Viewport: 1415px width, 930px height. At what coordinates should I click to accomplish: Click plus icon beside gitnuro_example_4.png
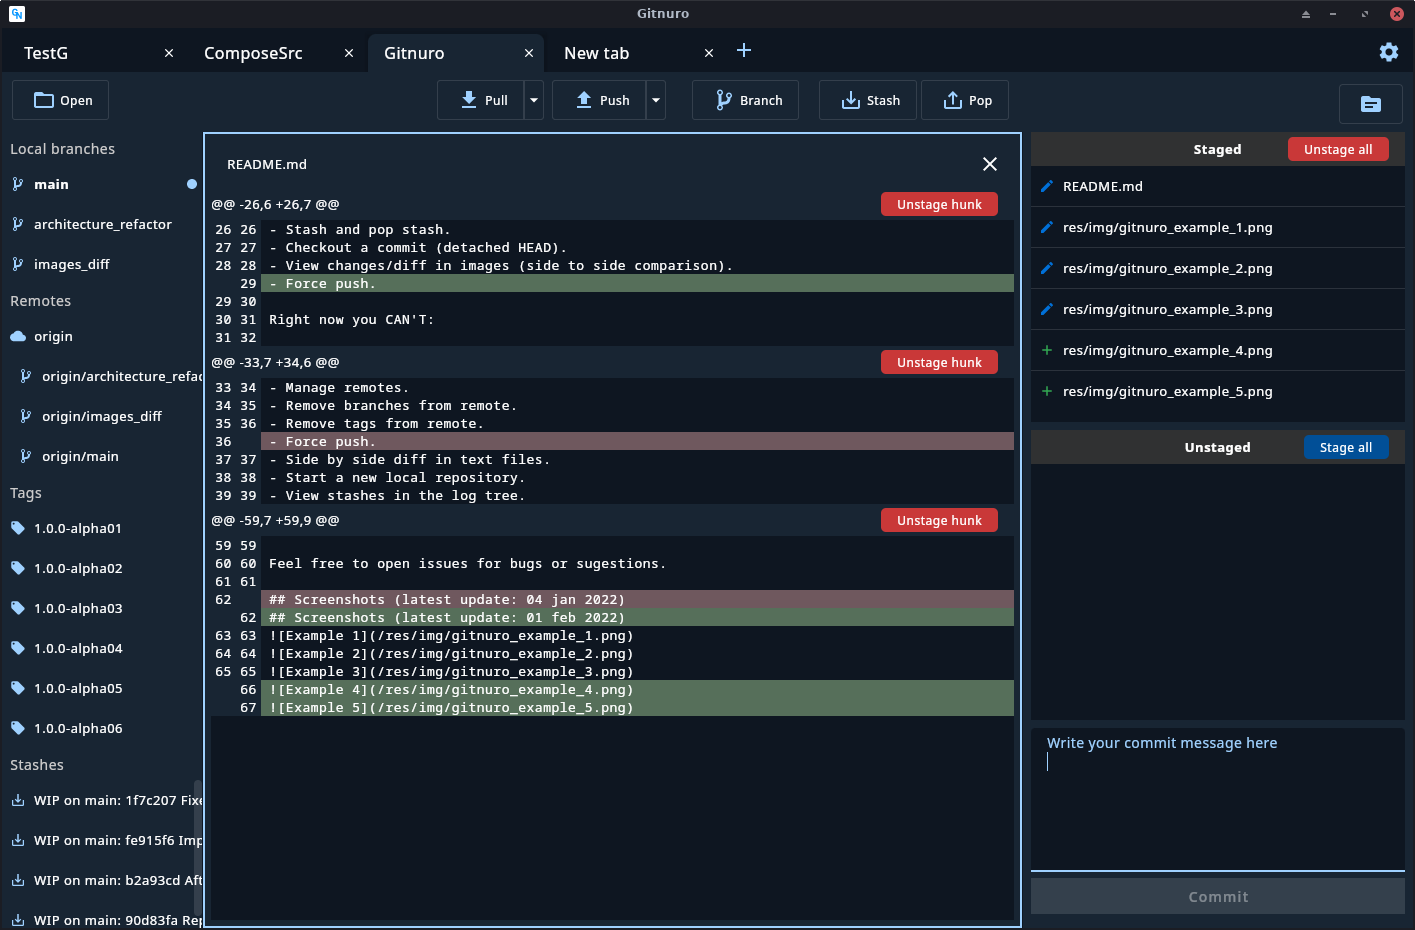(1047, 350)
